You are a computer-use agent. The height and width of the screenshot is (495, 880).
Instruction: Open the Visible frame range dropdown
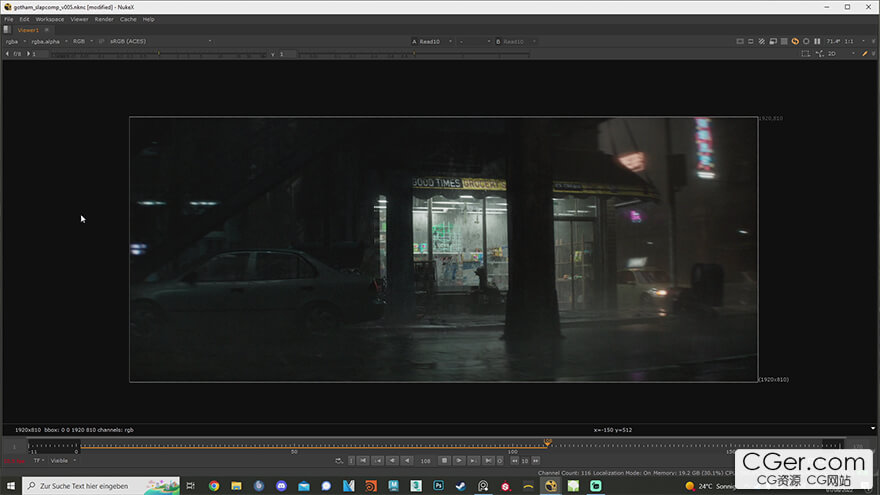click(x=63, y=461)
